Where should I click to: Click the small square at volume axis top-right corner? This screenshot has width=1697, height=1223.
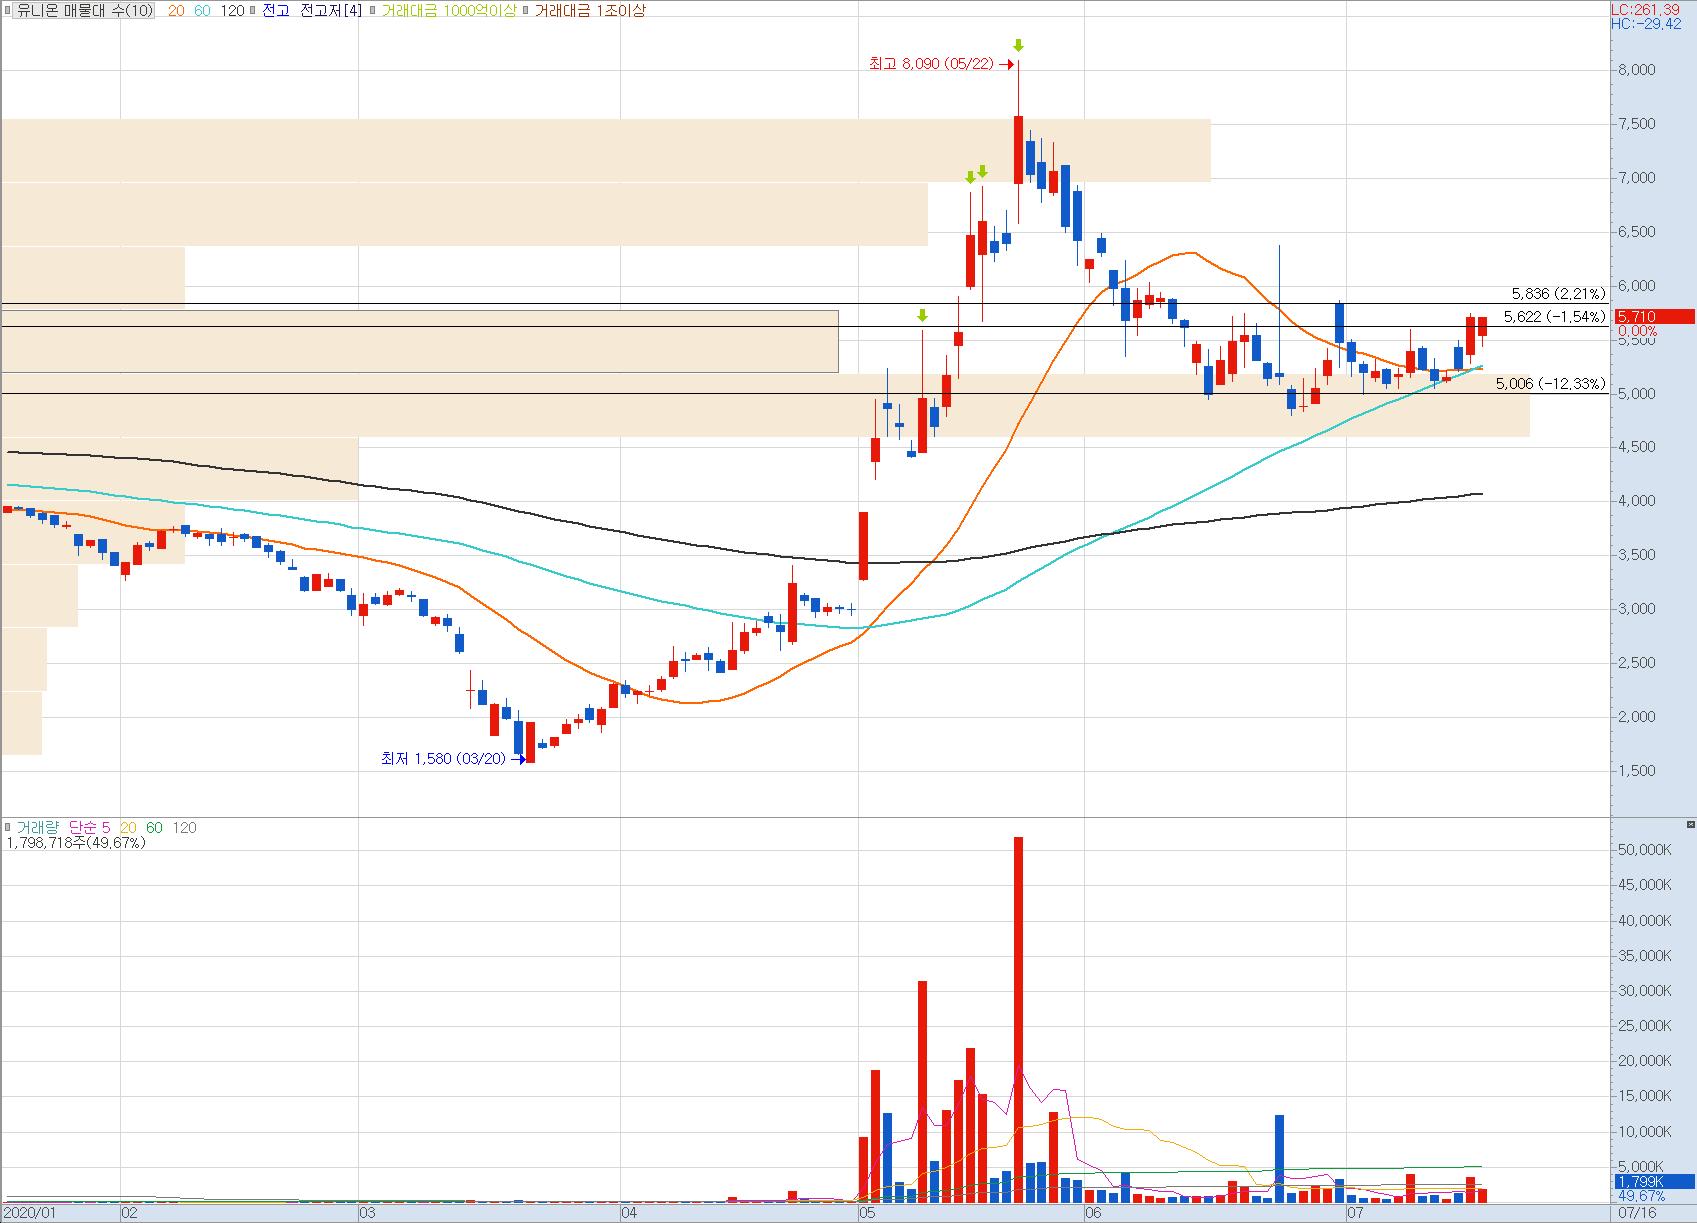coord(1690,825)
